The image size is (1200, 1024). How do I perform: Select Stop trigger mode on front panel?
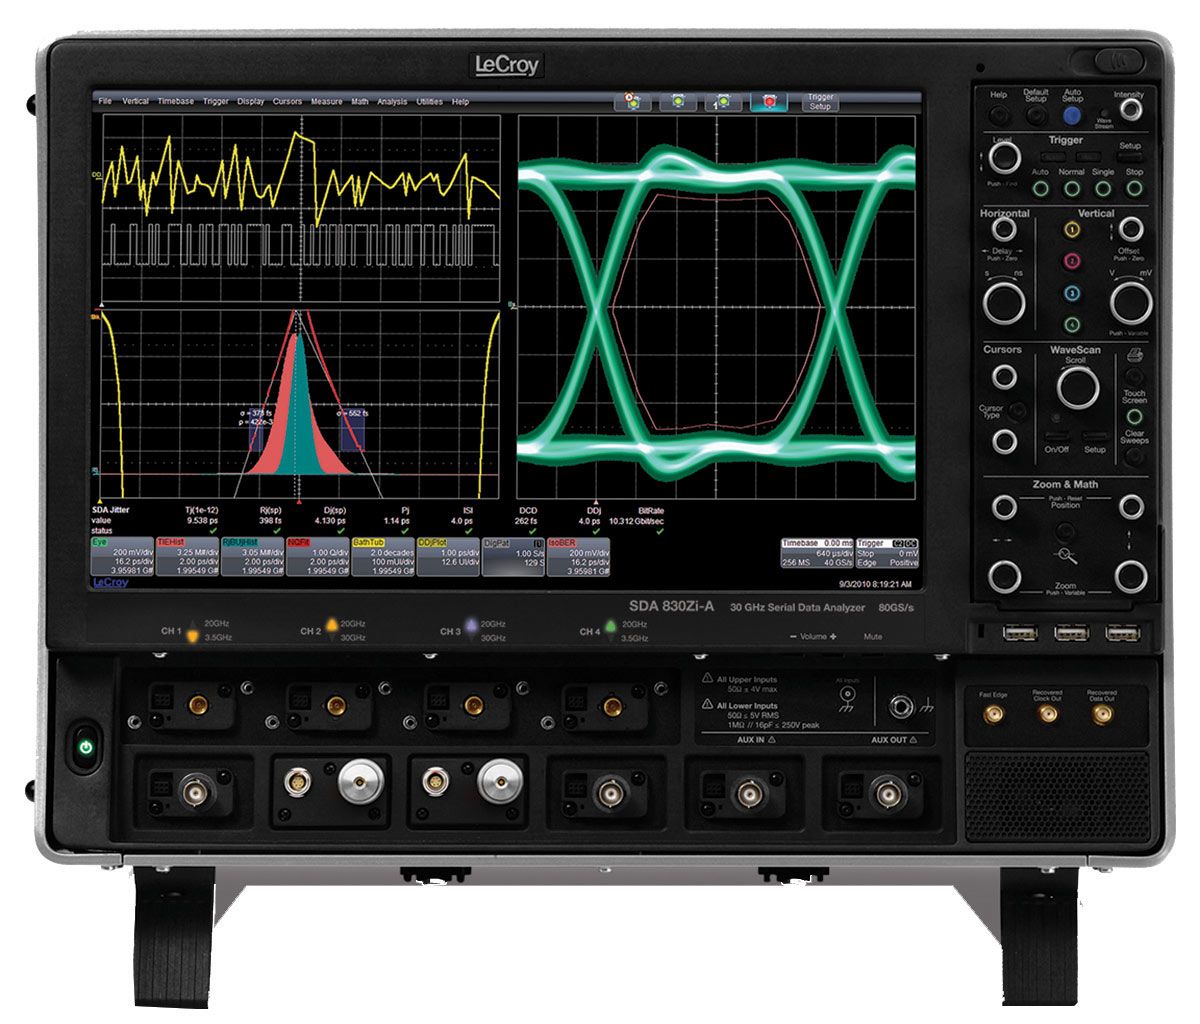[x=1134, y=188]
